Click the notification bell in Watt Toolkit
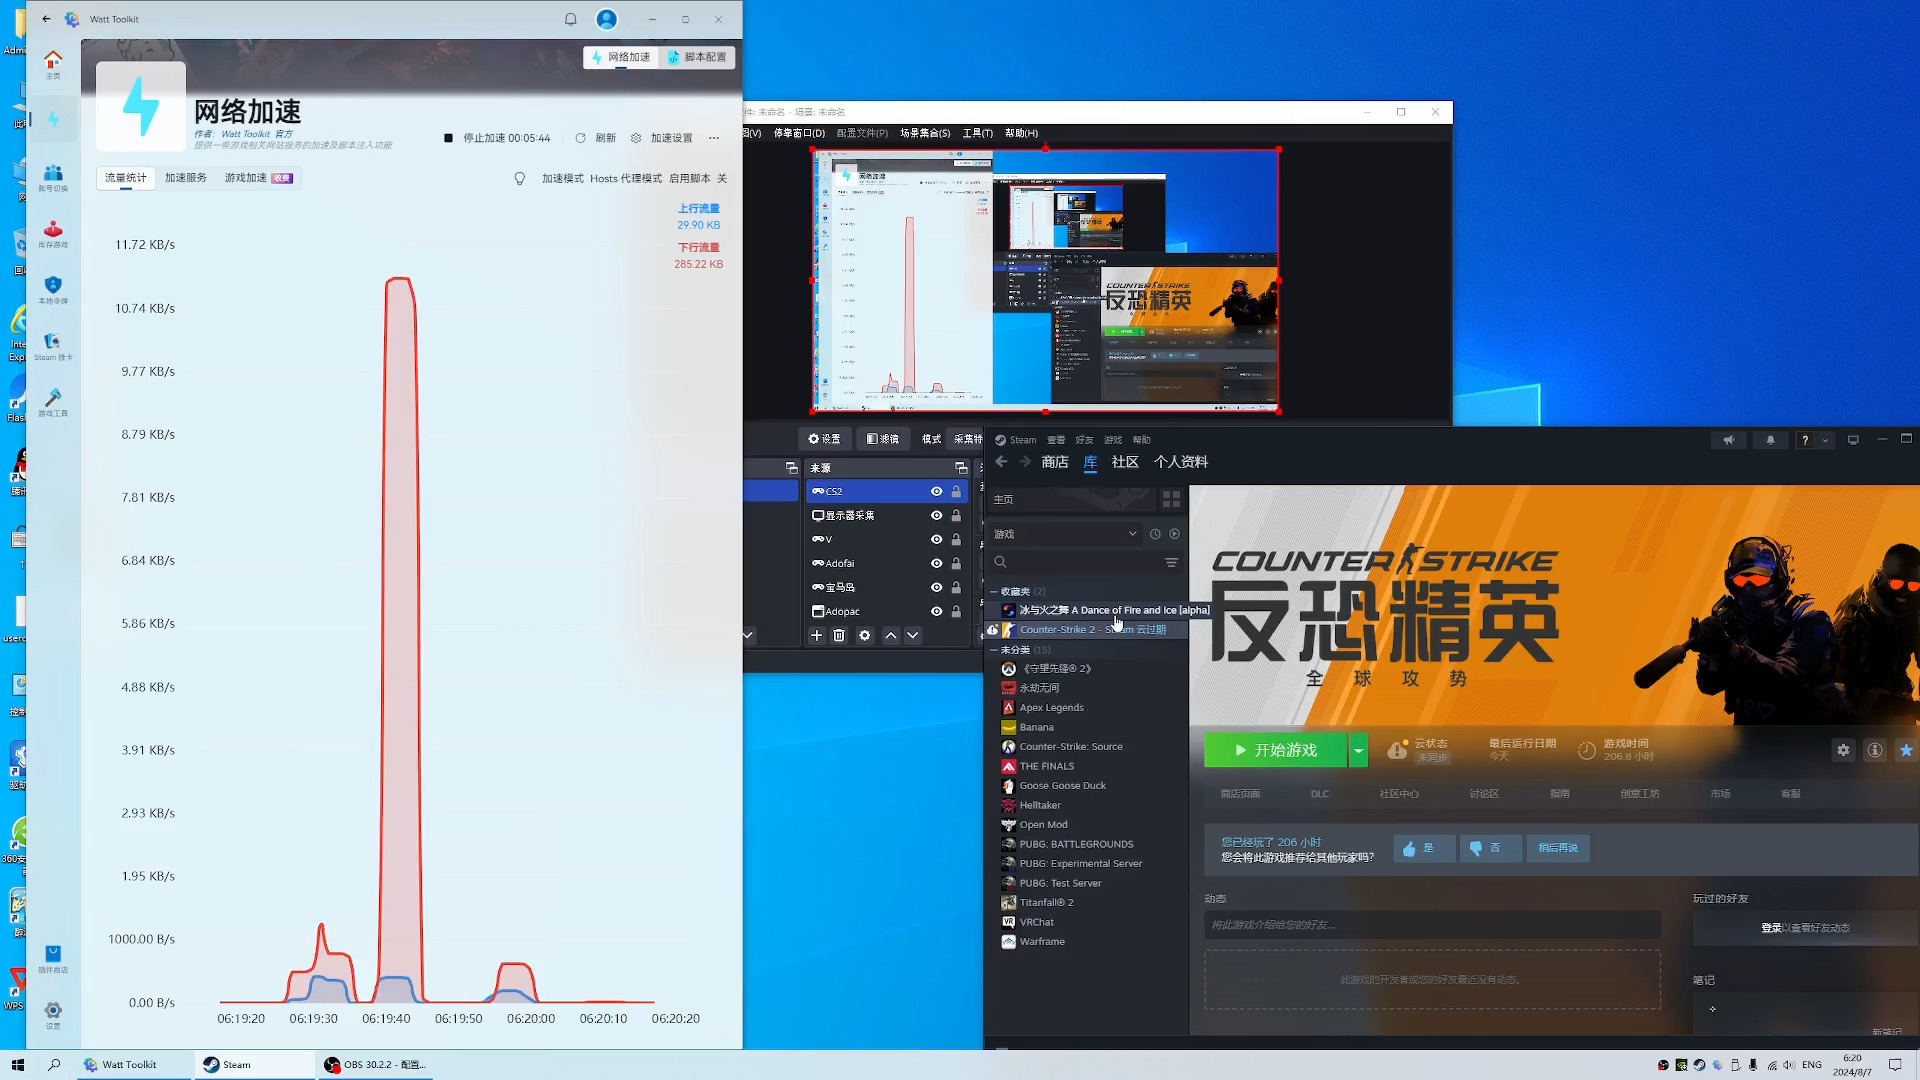Viewport: 1920px width, 1080px height. pos(570,19)
